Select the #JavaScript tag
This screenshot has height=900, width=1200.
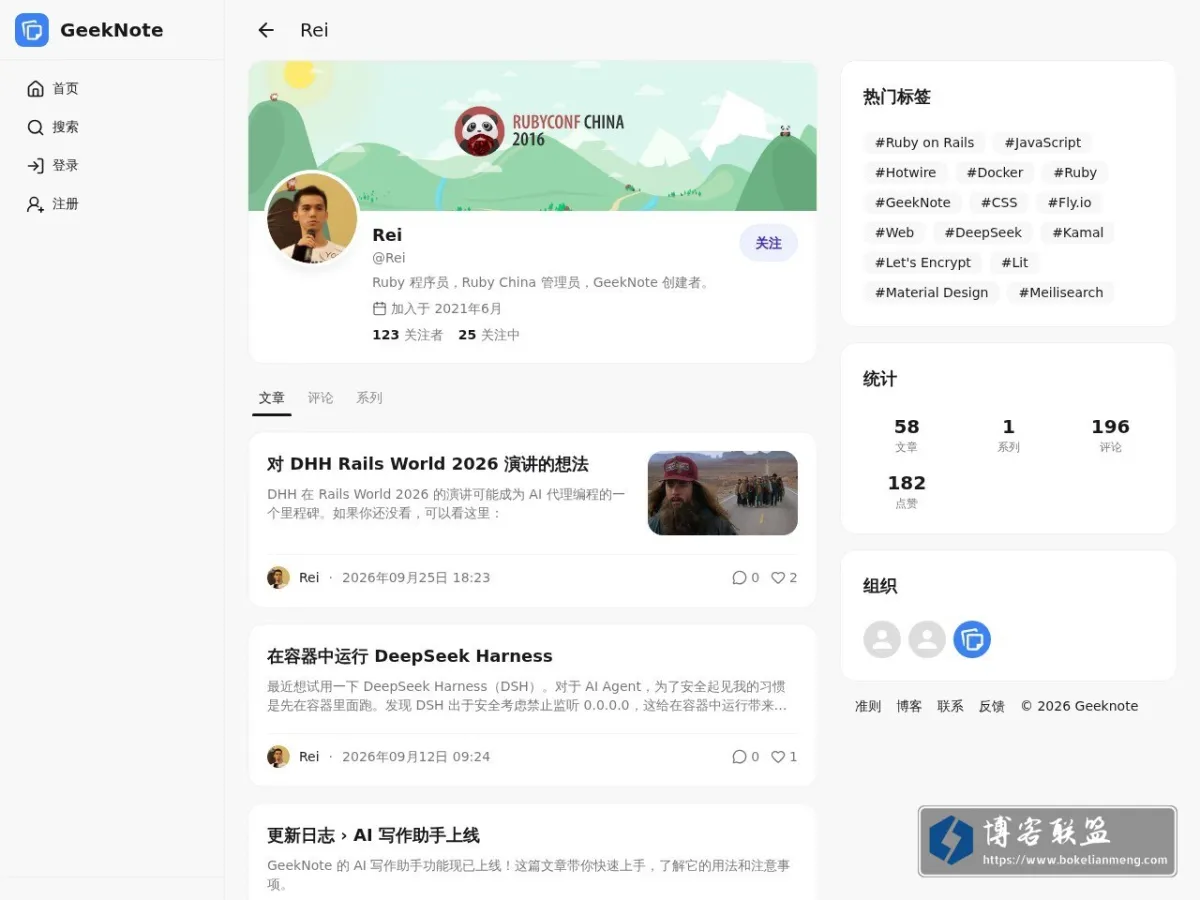point(1043,142)
